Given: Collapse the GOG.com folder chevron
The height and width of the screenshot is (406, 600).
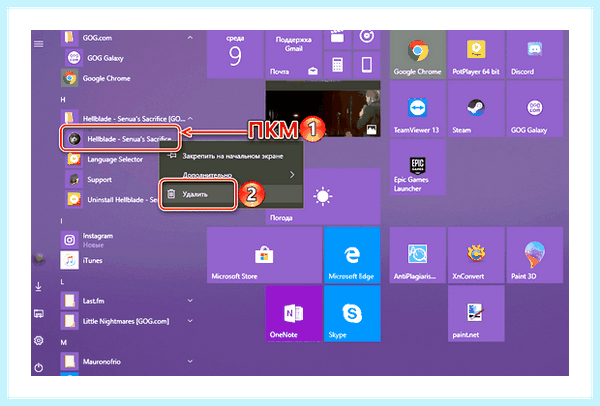Looking at the screenshot, I should click(x=190, y=38).
